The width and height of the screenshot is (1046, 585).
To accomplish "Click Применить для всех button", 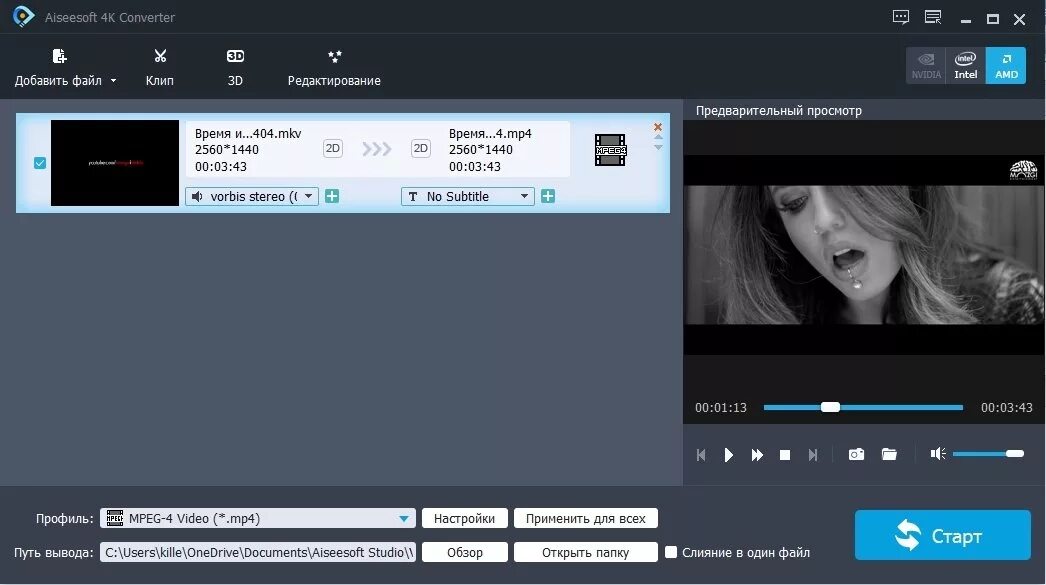I will click(585, 518).
